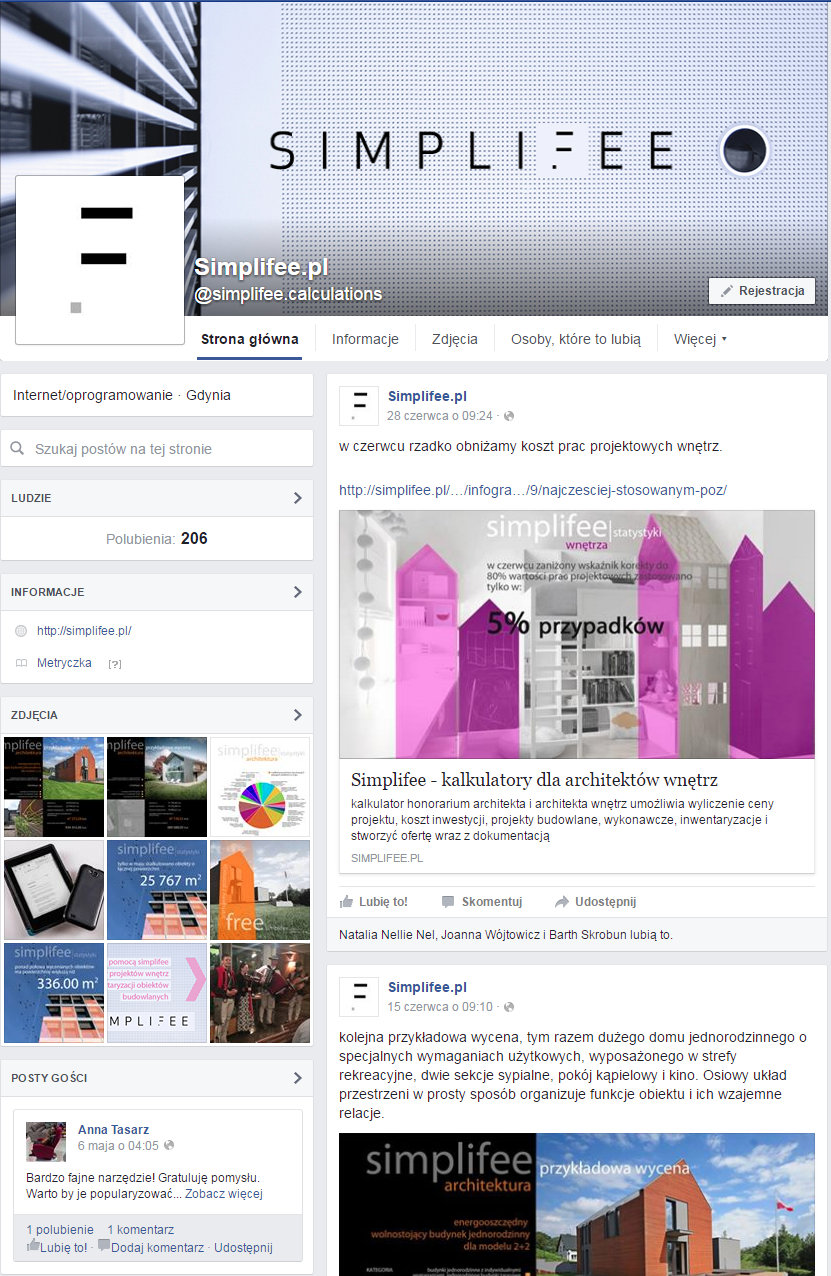
Task: Expand the Ludzie section arrow
Action: click(297, 498)
